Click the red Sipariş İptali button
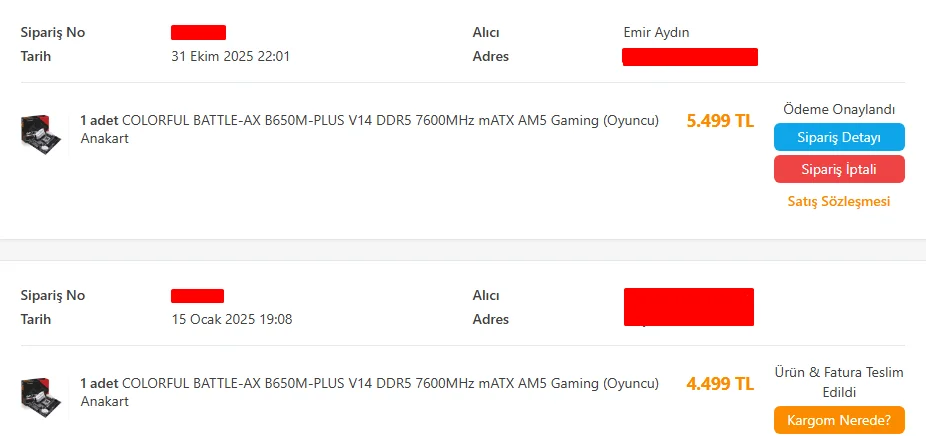This screenshot has width=926, height=436. [839, 169]
